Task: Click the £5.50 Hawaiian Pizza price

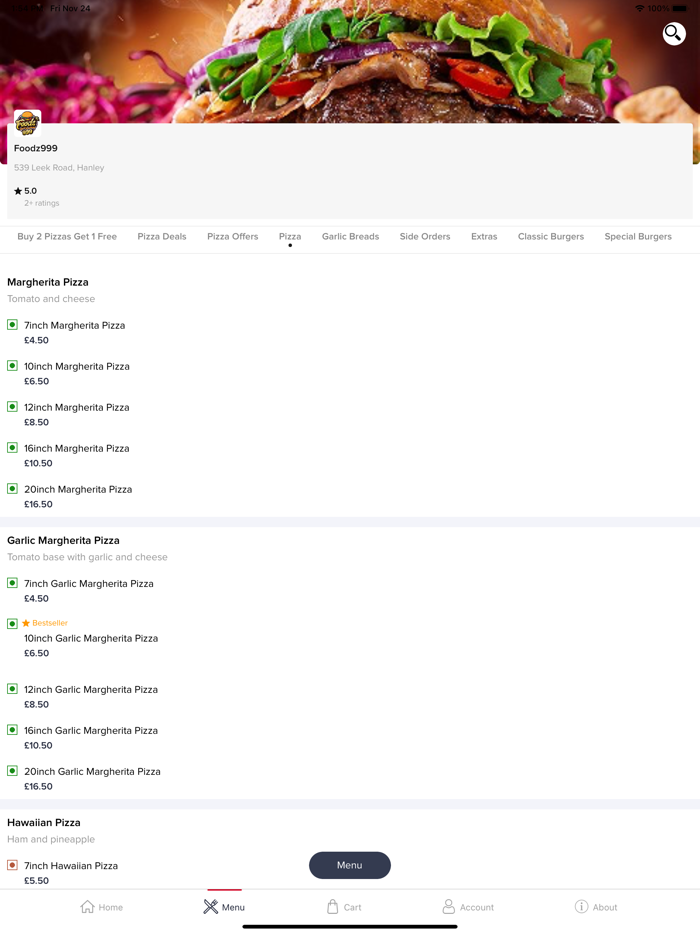Action: [36, 881]
